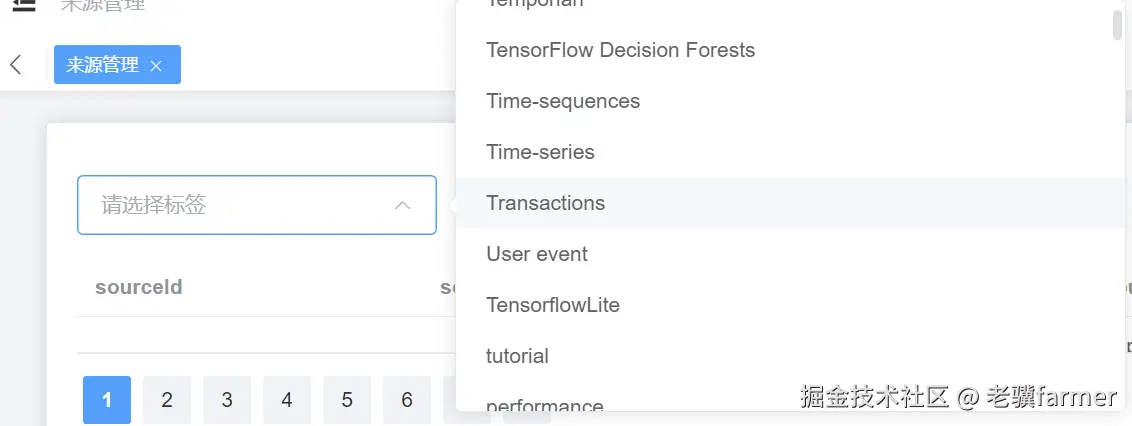
Task: Click the sourceId column header
Action: [x=139, y=287]
